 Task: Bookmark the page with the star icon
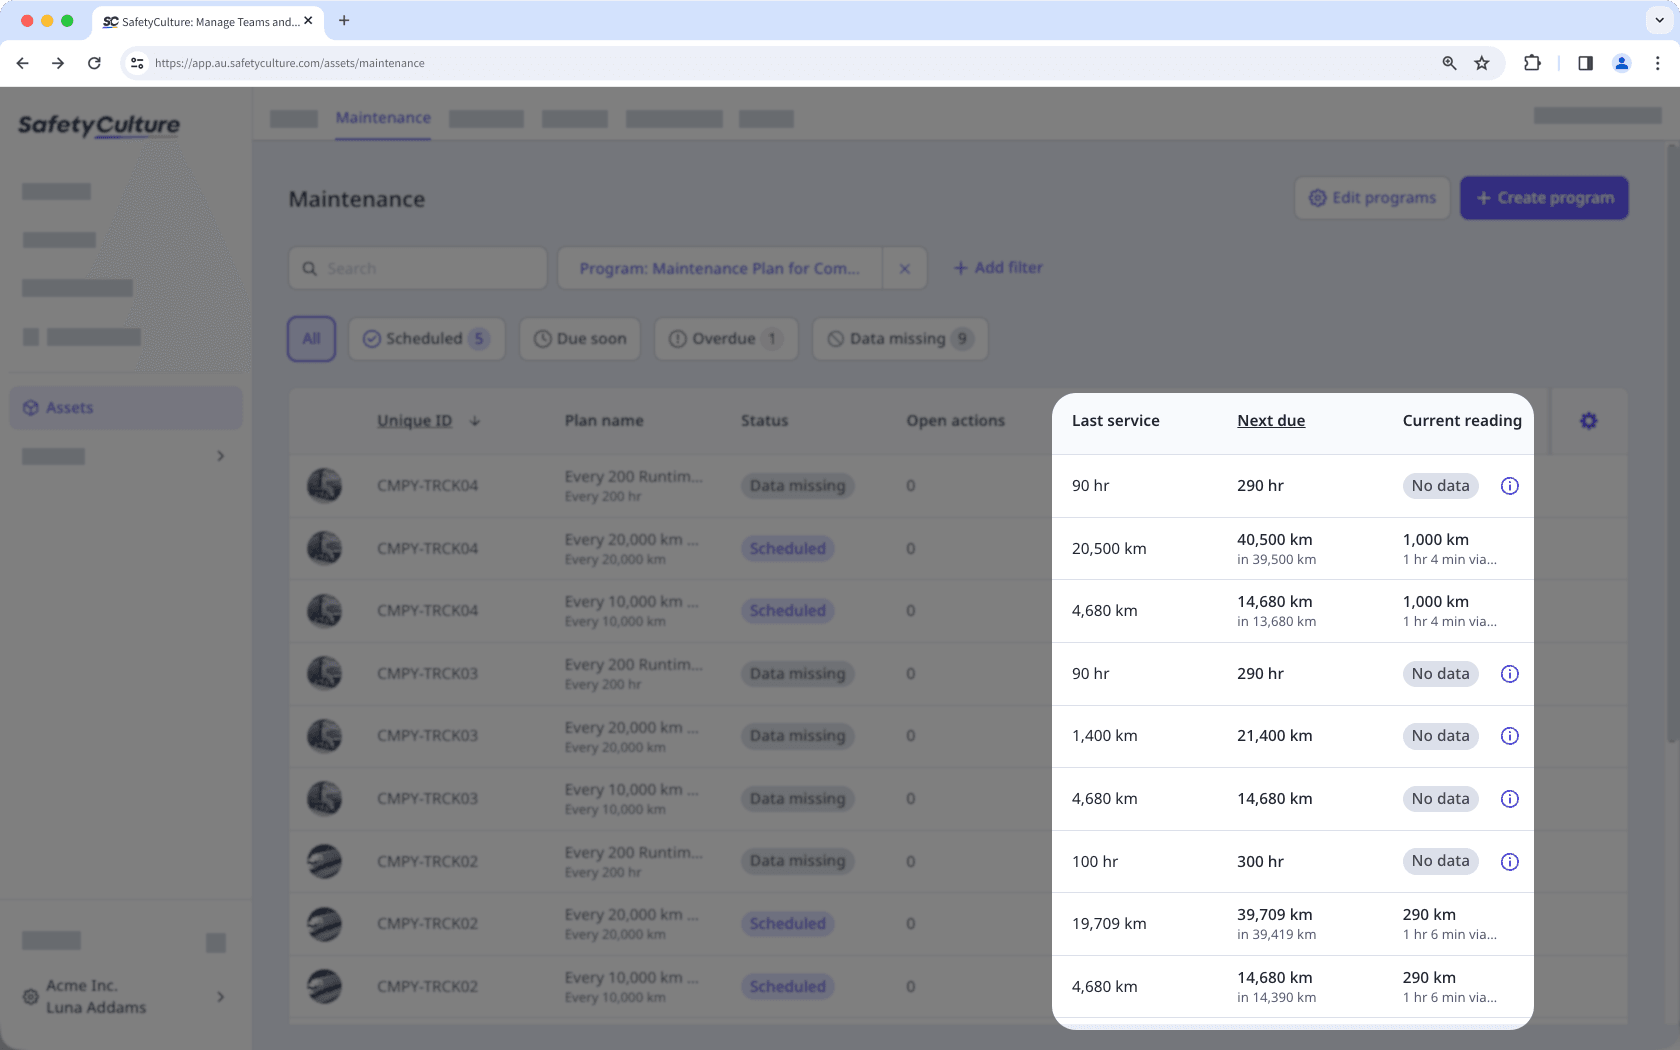pos(1481,62)
